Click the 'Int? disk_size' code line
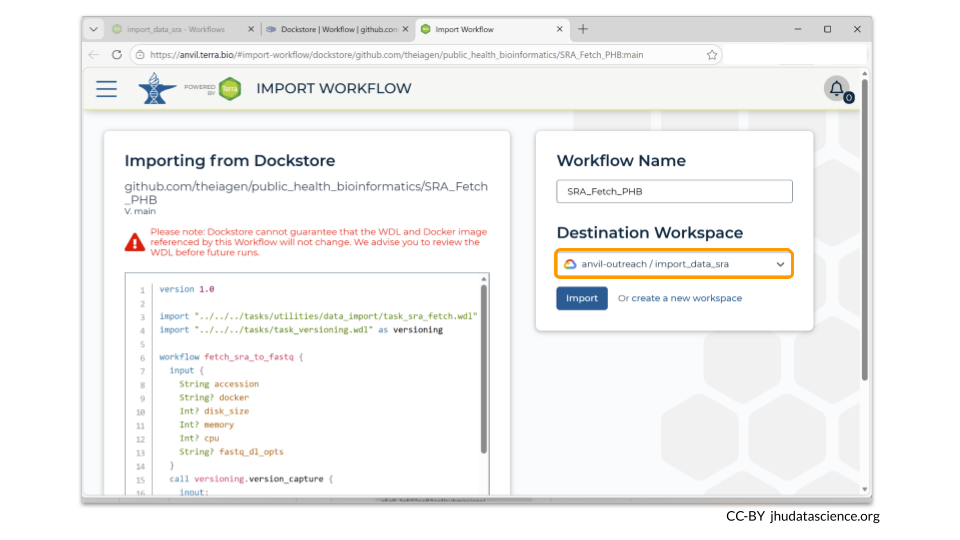960x540 pixels. pos(214,411)
